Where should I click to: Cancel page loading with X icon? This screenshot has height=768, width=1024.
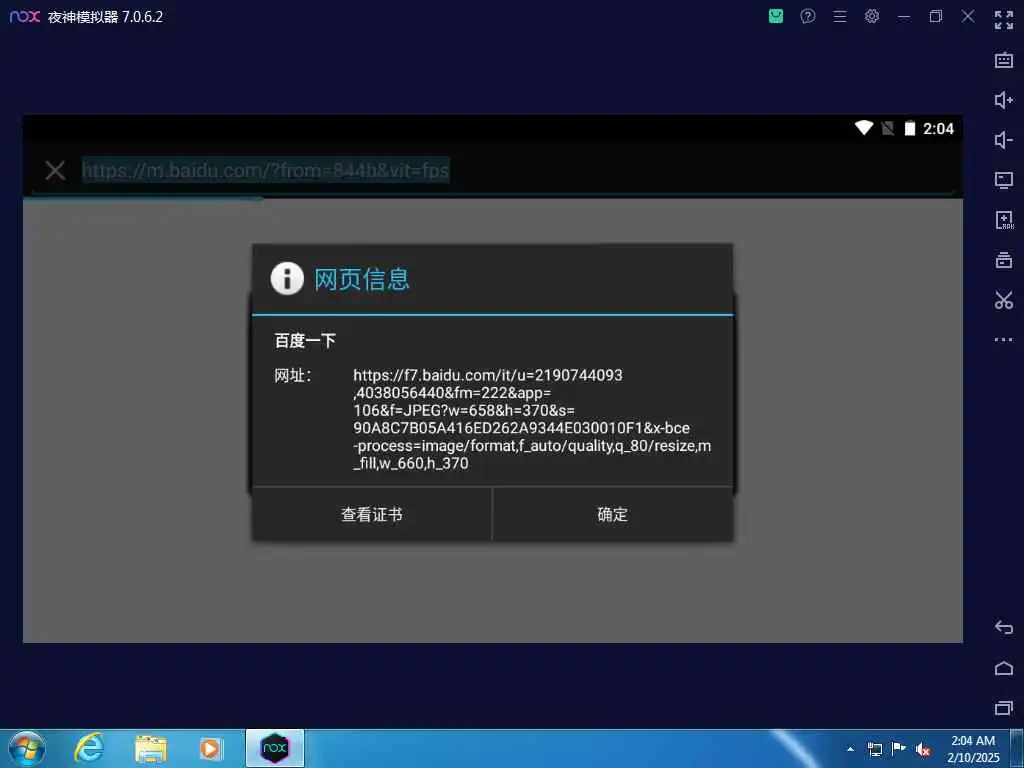pyautogui.click(x=56, y=170)
